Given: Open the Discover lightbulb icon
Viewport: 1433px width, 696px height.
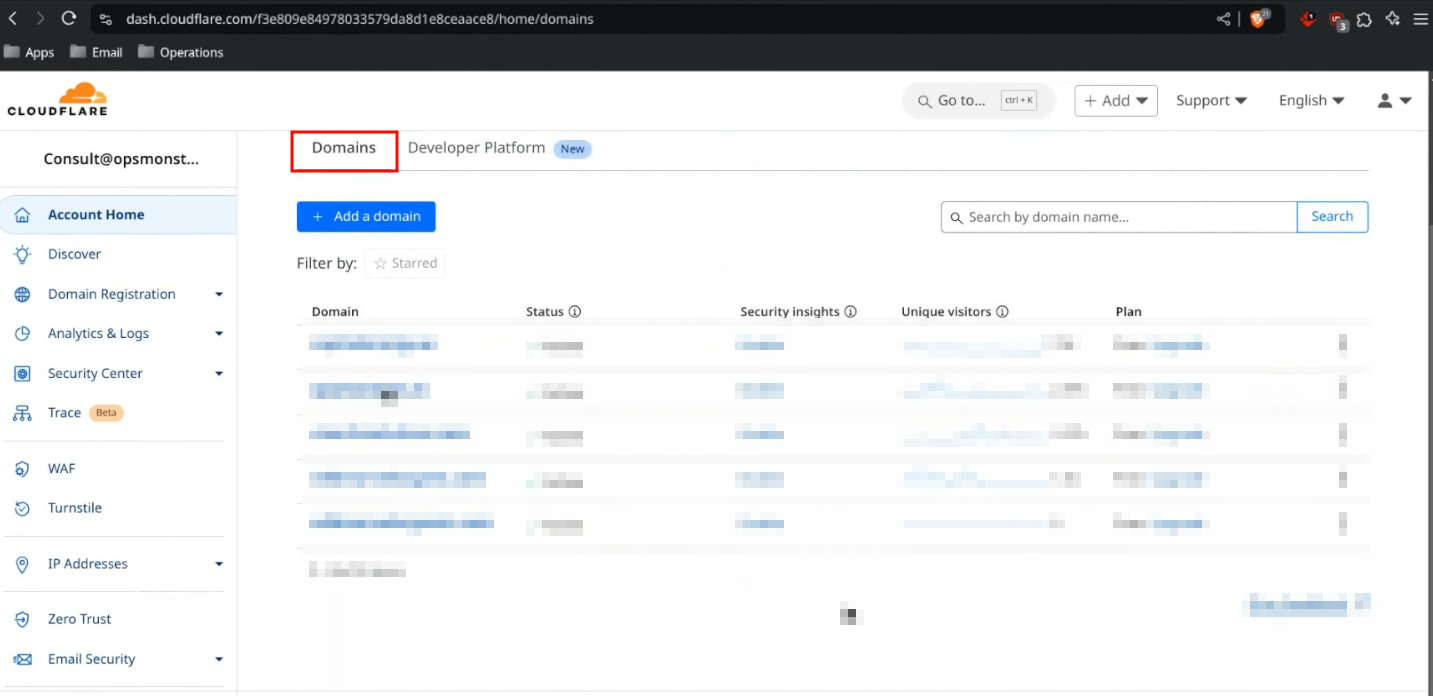Looking at the screenshot, I should 22,254.
